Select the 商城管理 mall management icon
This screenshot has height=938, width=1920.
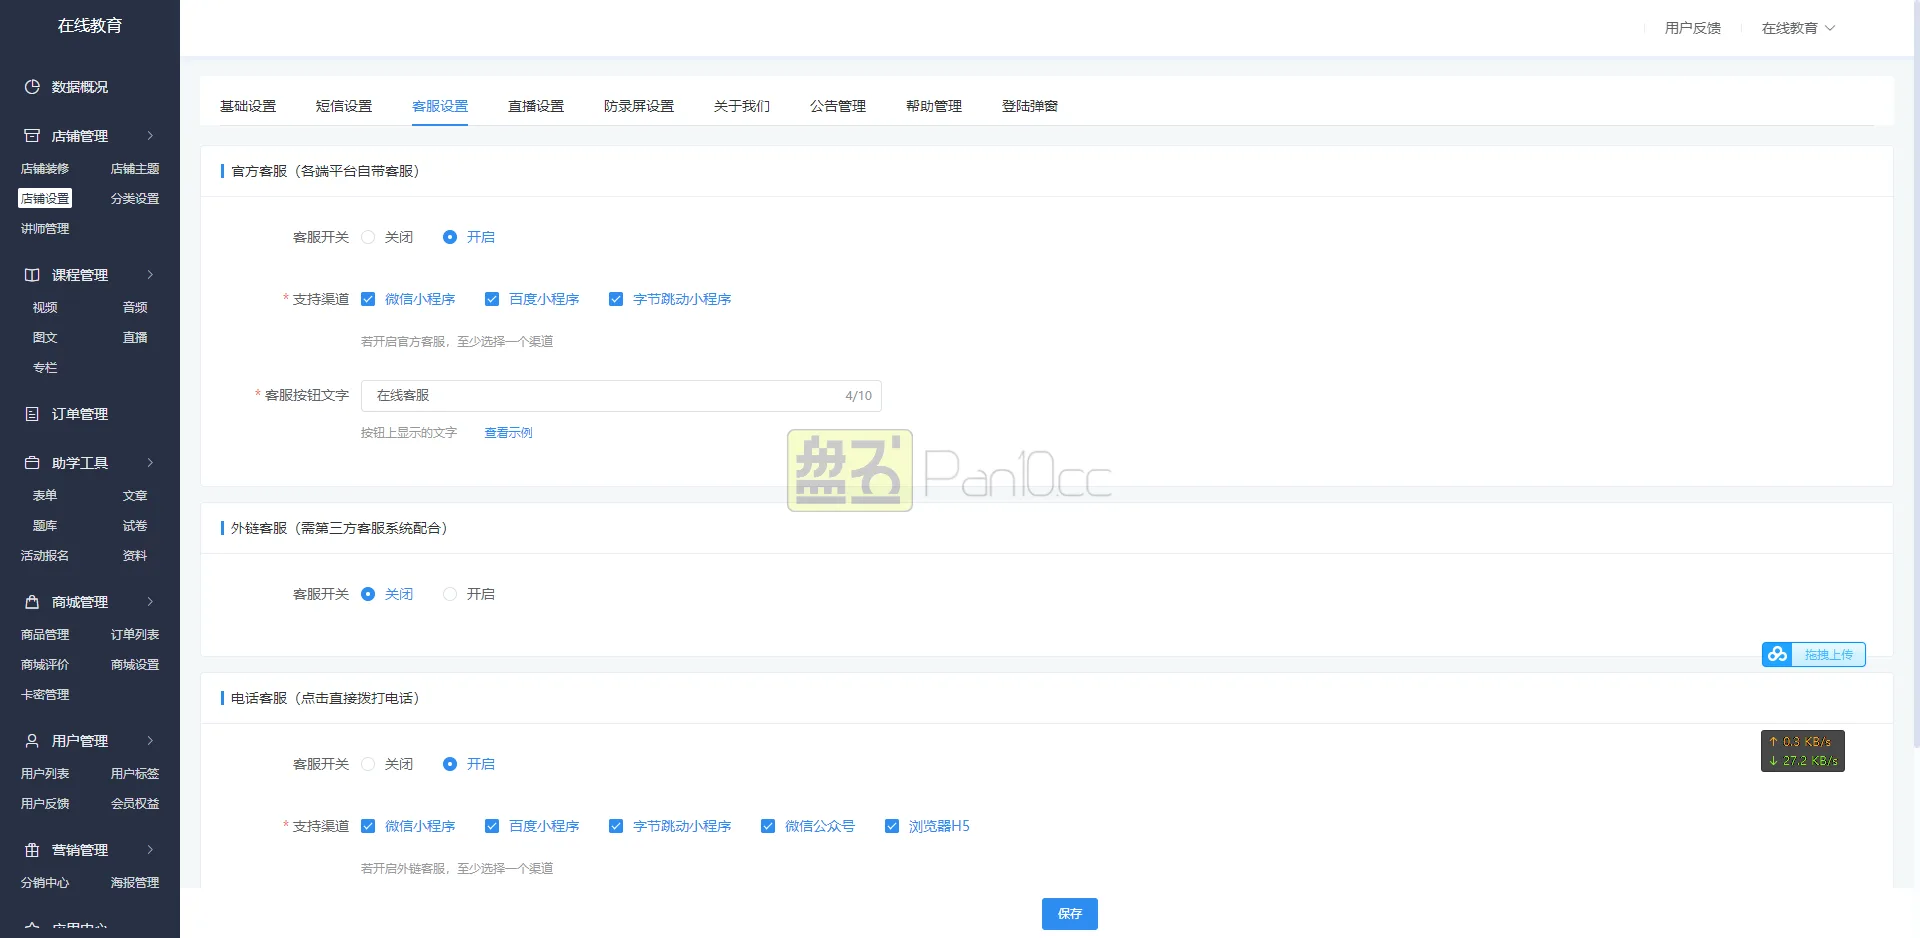(x=30, y=601)
